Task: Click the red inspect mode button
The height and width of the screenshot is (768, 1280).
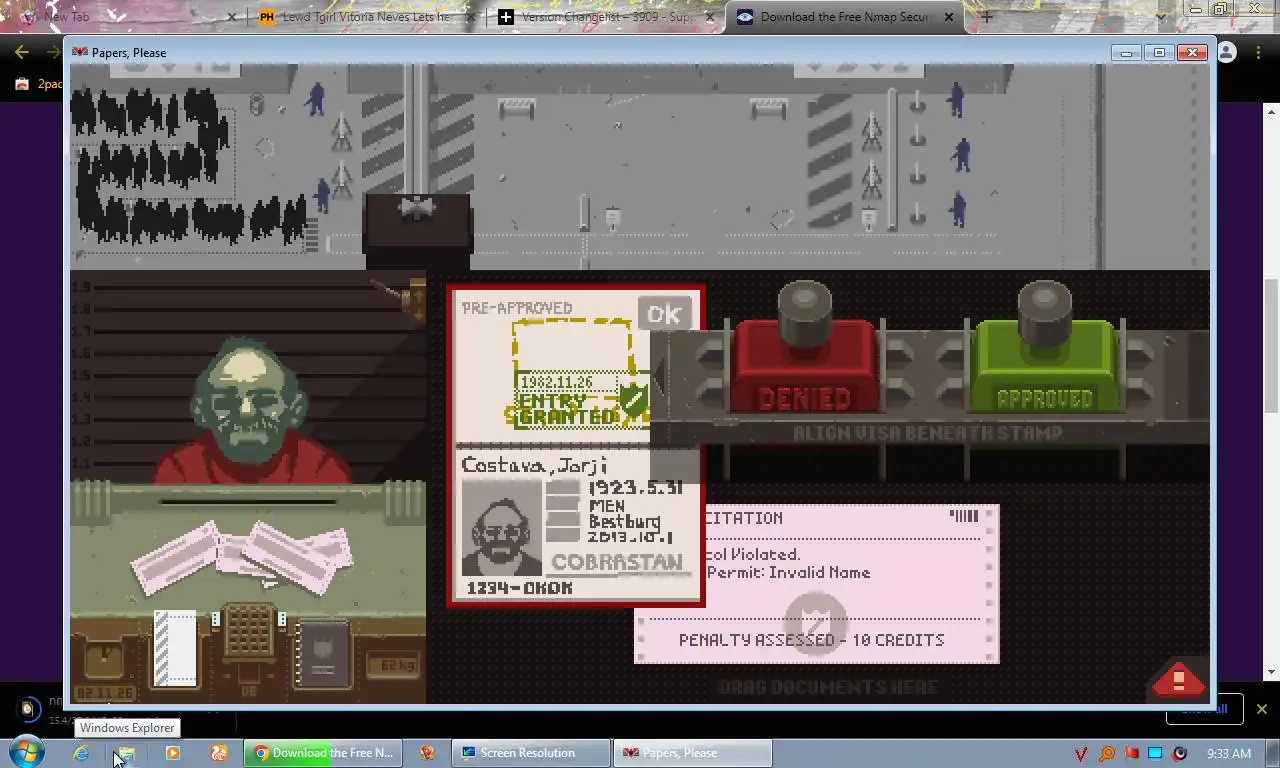Action: 1178,680
